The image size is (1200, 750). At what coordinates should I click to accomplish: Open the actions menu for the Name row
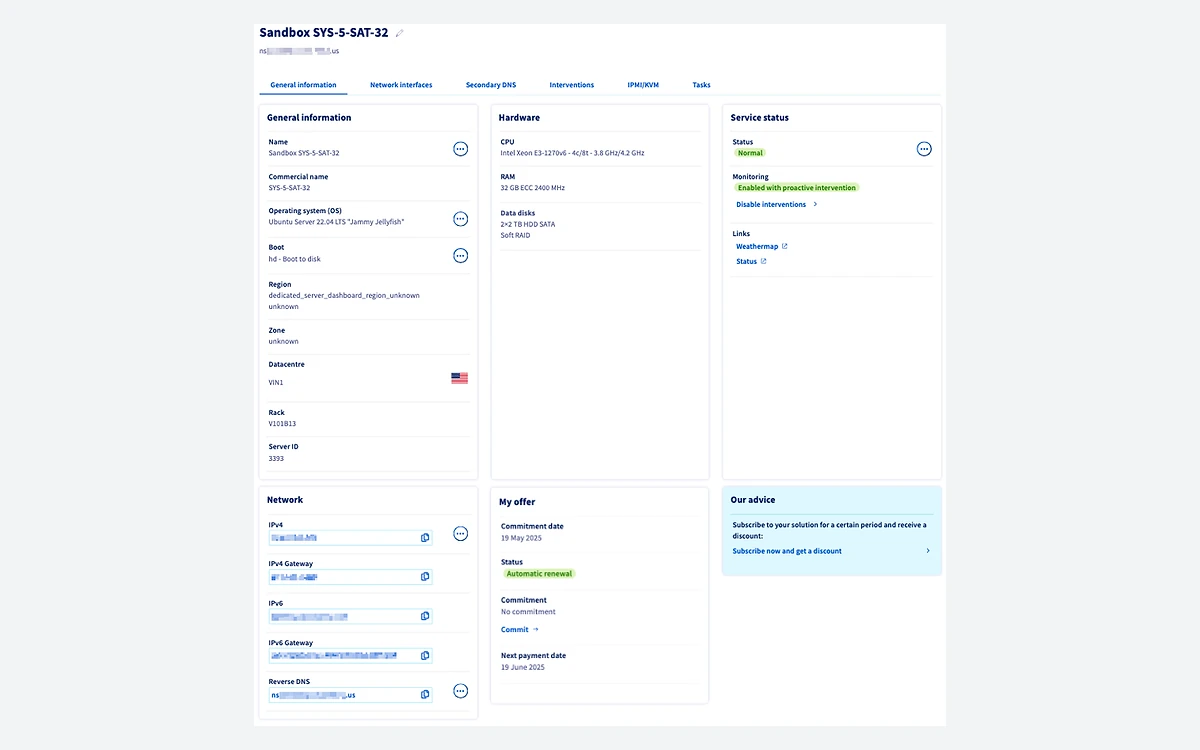pyautogui.click(x=460, y=149)
